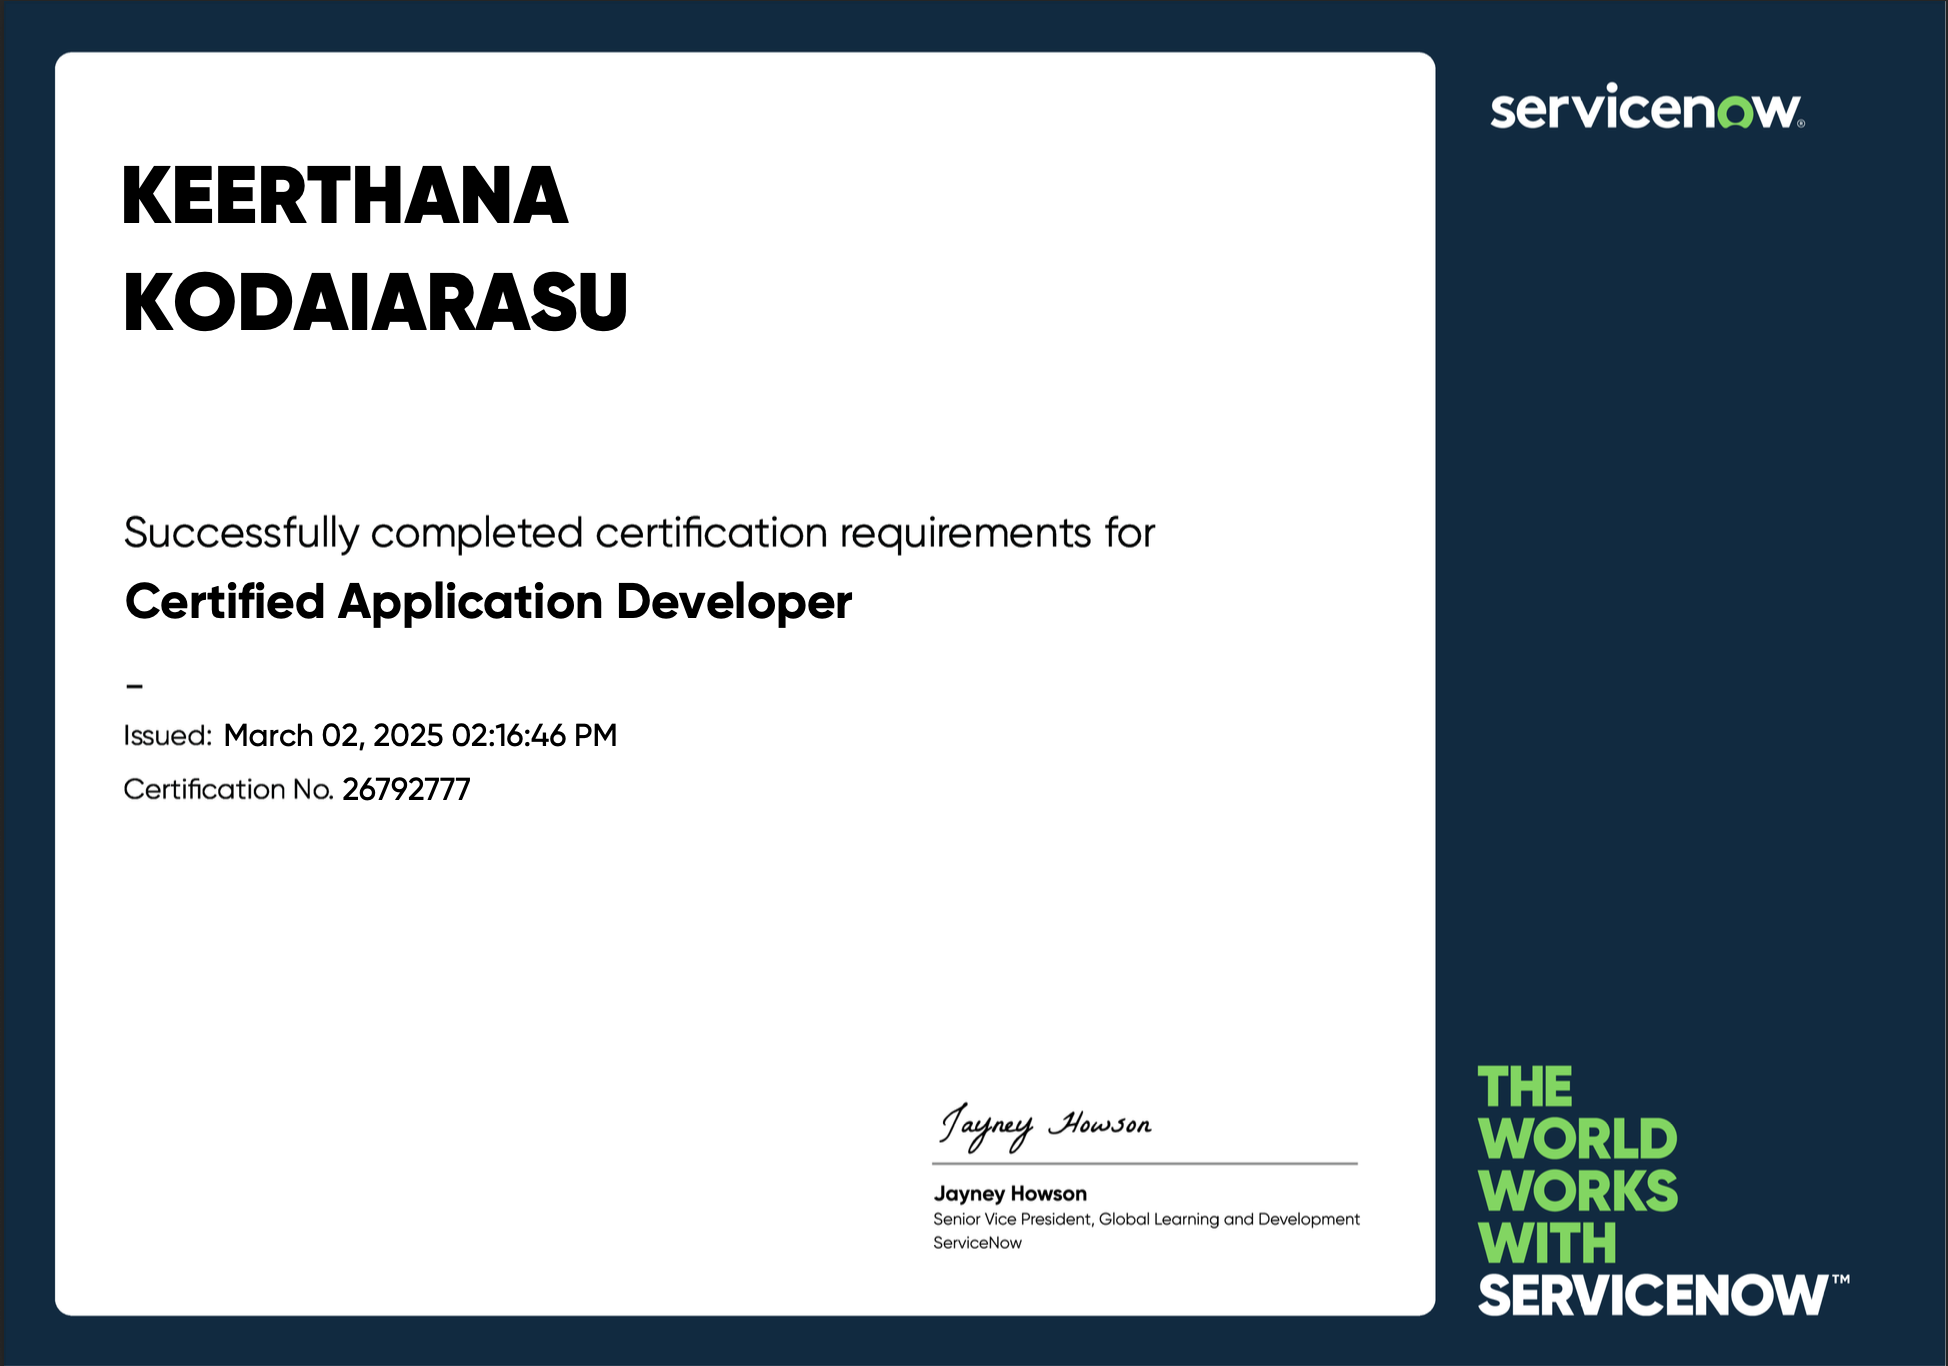Click the printed name 'Jayney Howson'
The width and height of the screenshot is (1948, 1366).
point(1010,1193)
